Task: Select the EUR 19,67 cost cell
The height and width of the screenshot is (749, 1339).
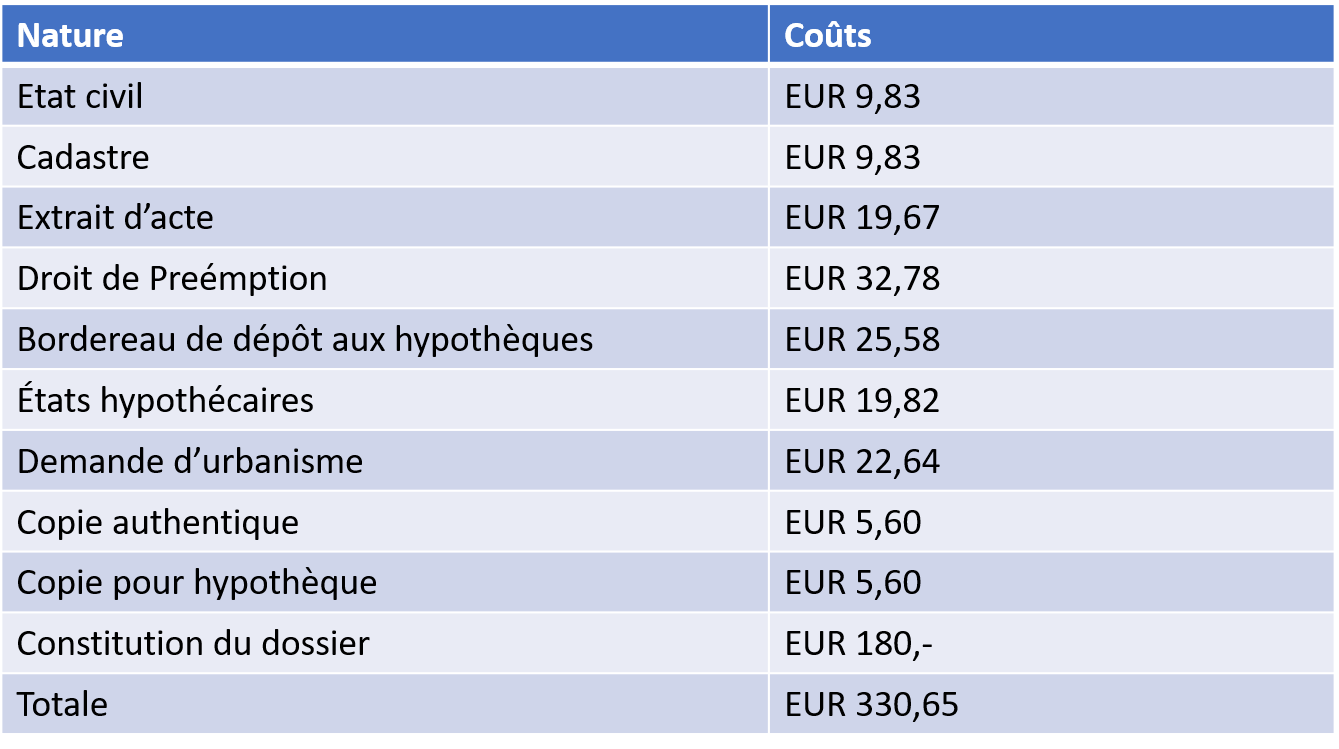Action: (1052, 217)
